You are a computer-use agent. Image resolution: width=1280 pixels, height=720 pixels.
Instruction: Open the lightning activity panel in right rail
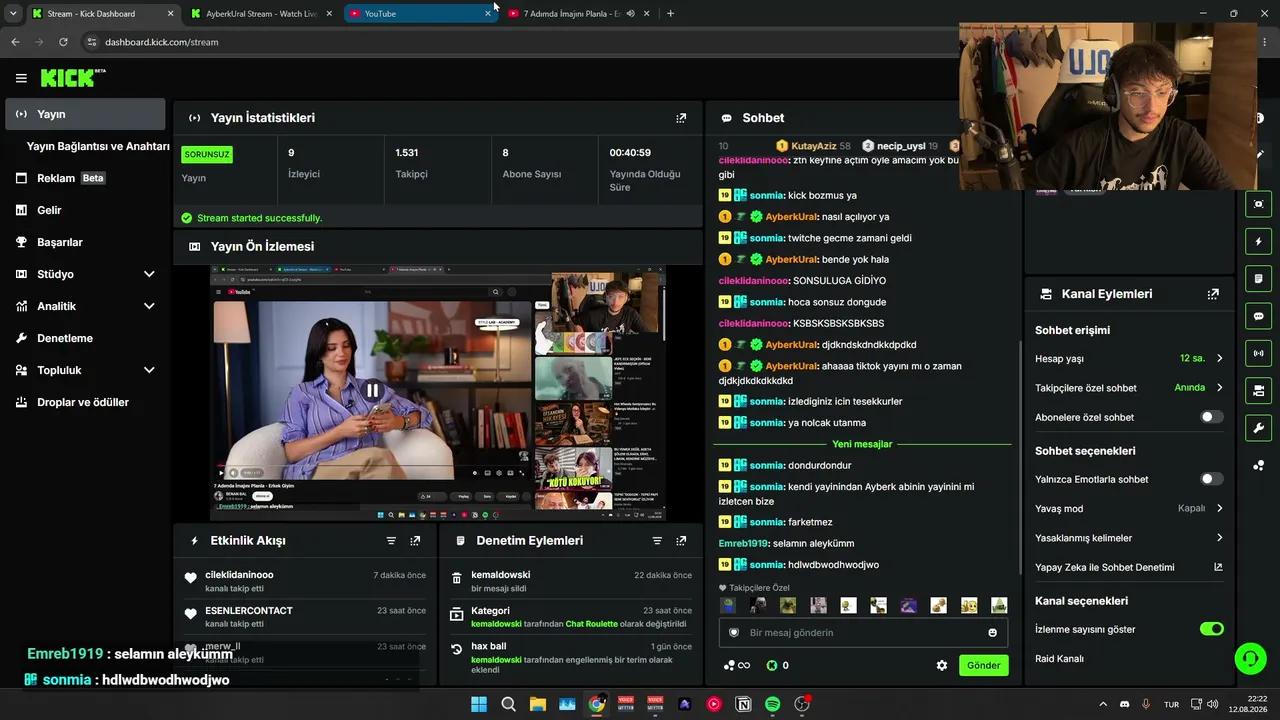1258,241
